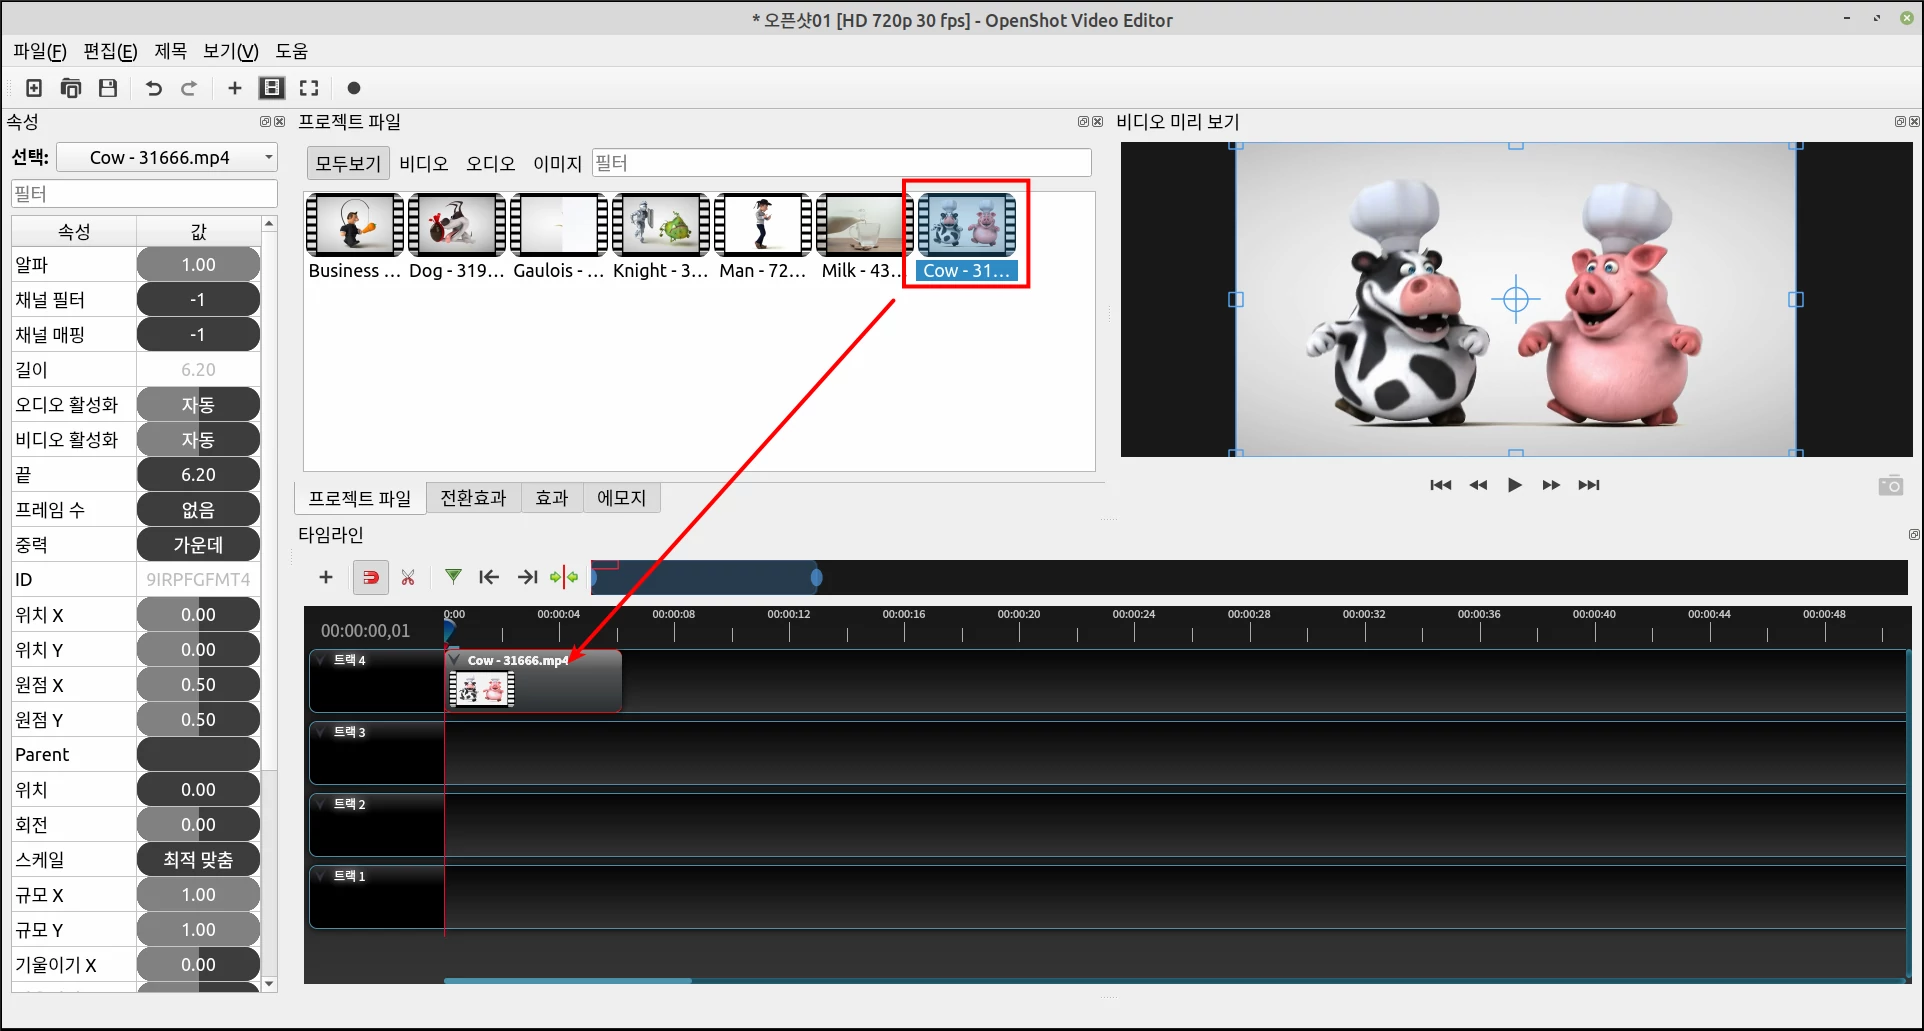The image size is (1924, 1031).
Task: Click the Save Project toolbar icon
Action: click(108, 88)
